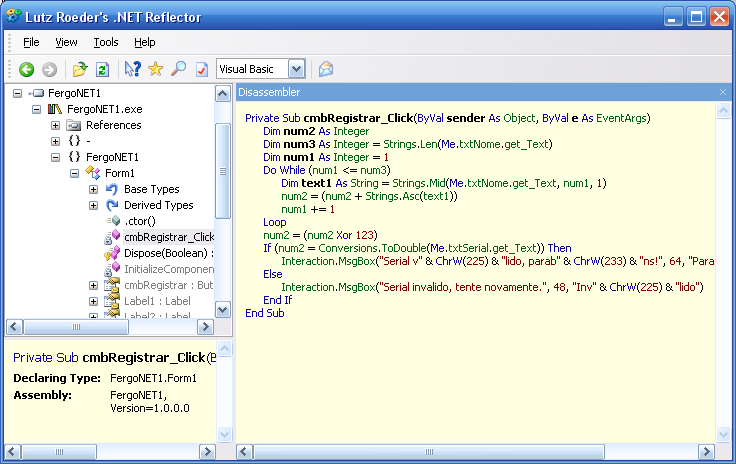Click the Disassembler pane header
The image size is (736, 464).
481,92
